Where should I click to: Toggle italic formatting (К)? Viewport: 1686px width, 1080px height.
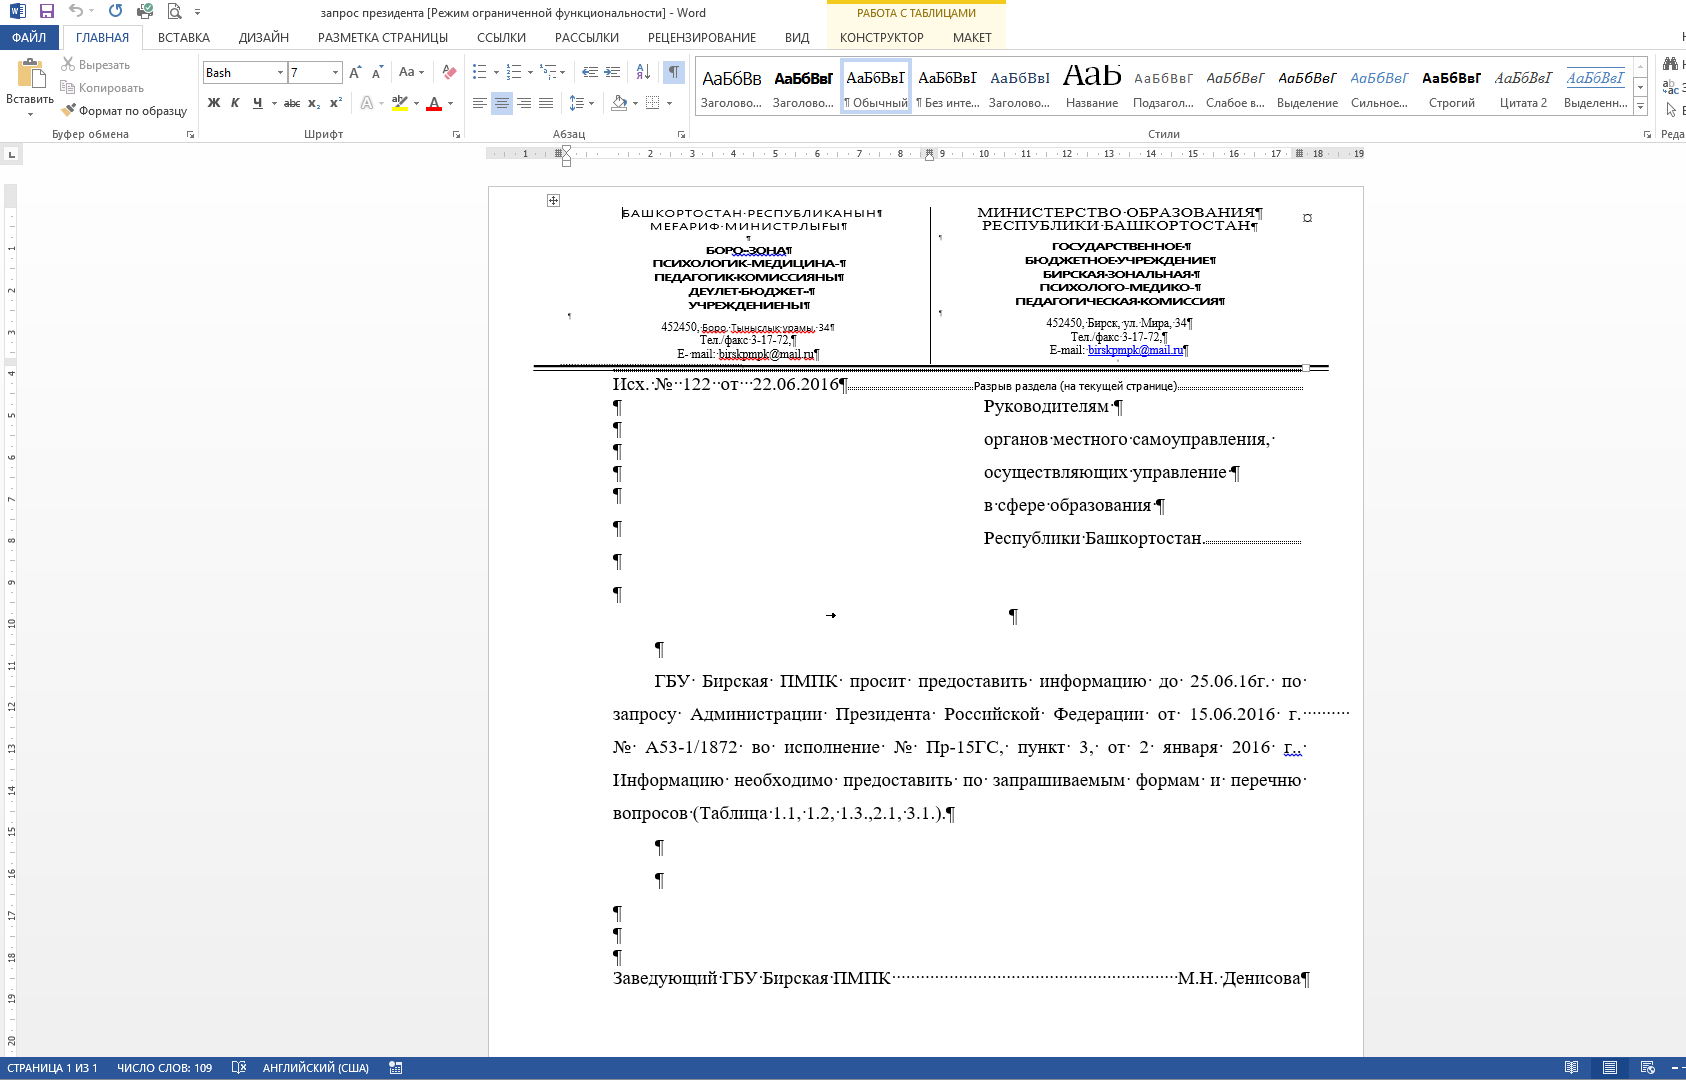235,103
